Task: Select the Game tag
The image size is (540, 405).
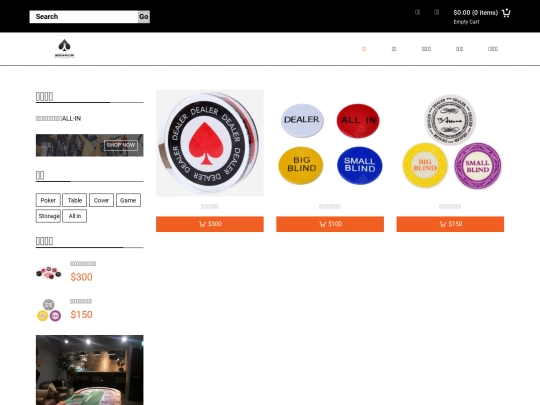Action: click(x=128, y=200)
